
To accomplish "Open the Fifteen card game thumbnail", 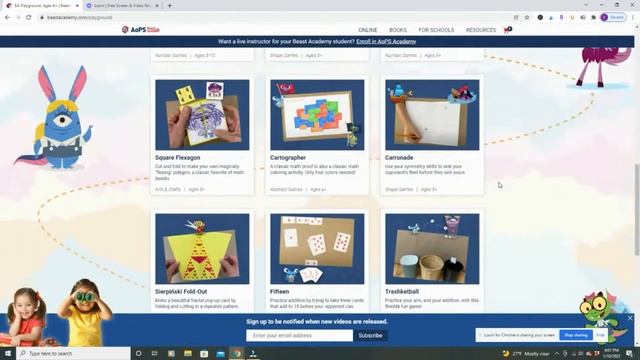I will pyautogui.click(x=317, y=249).
